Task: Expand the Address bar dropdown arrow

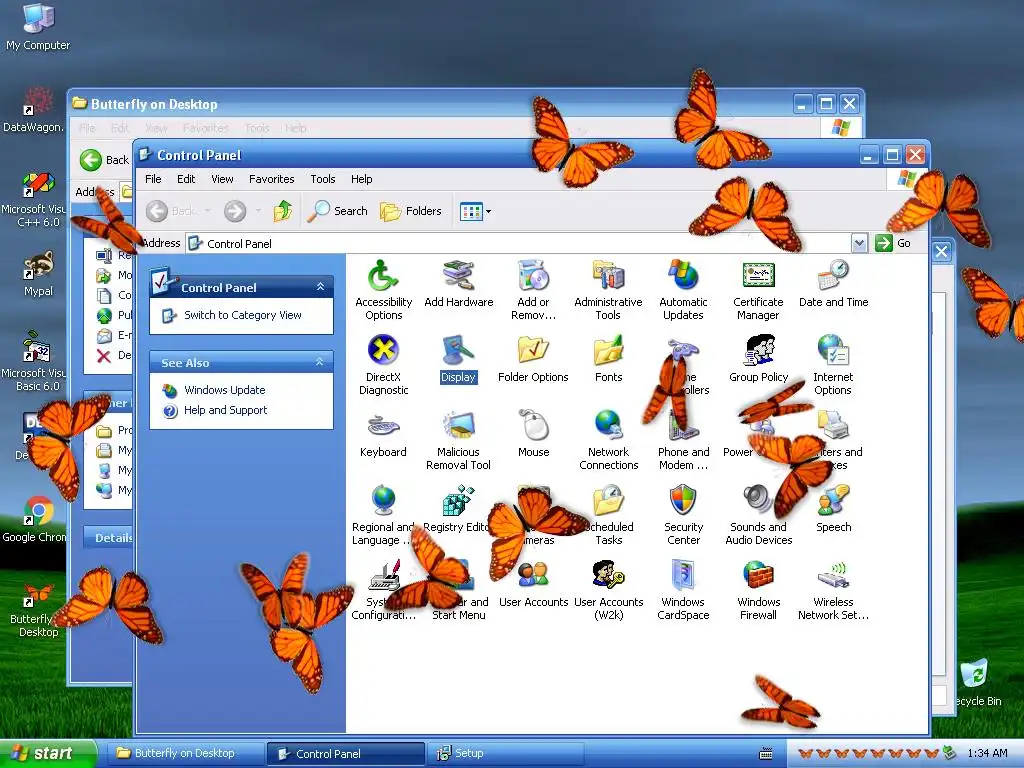Action: 859,244
